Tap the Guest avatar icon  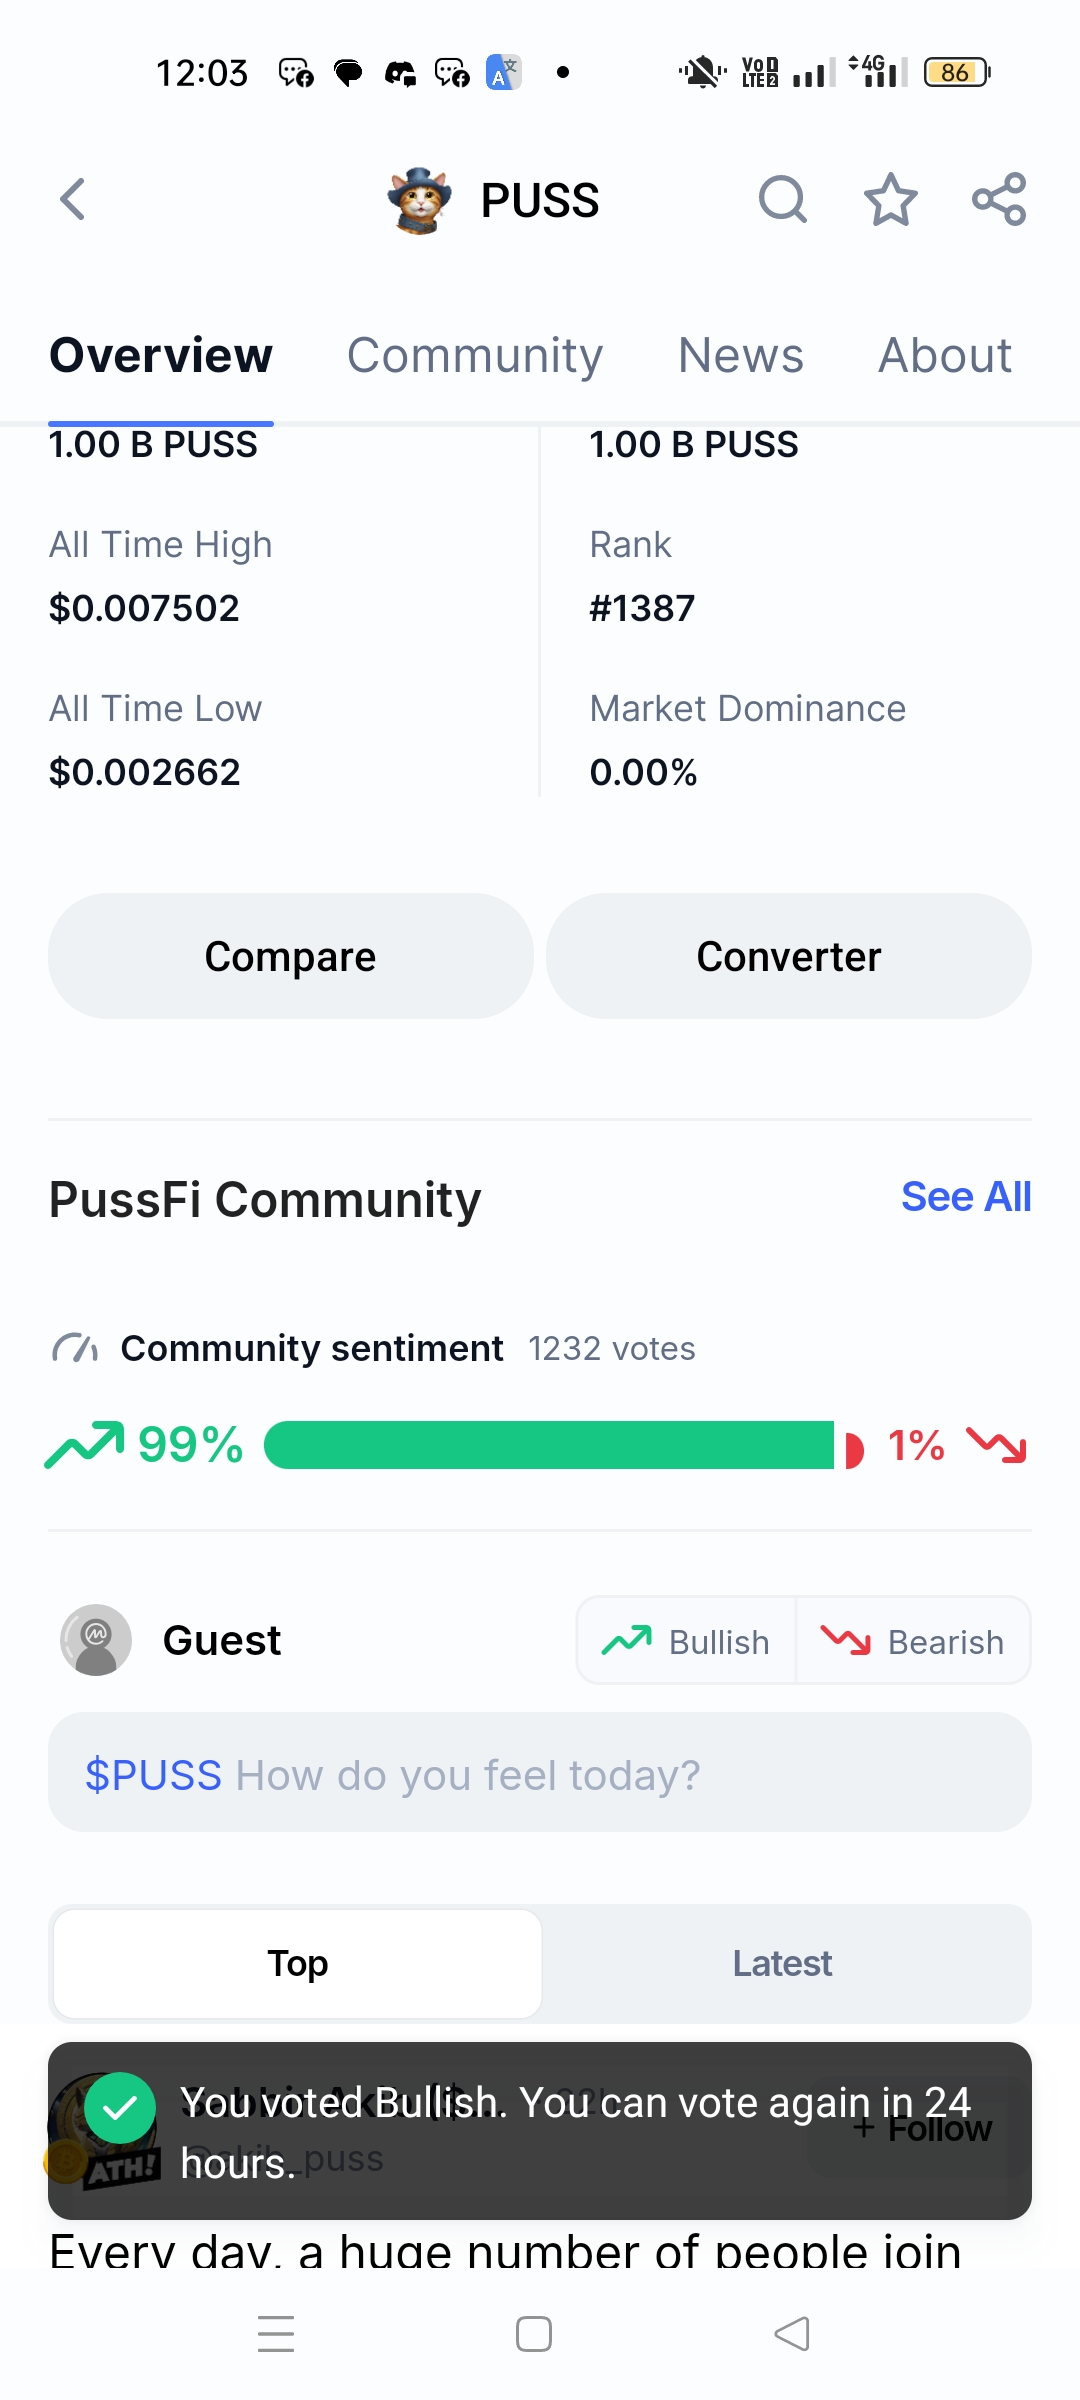pos(96,1640)
